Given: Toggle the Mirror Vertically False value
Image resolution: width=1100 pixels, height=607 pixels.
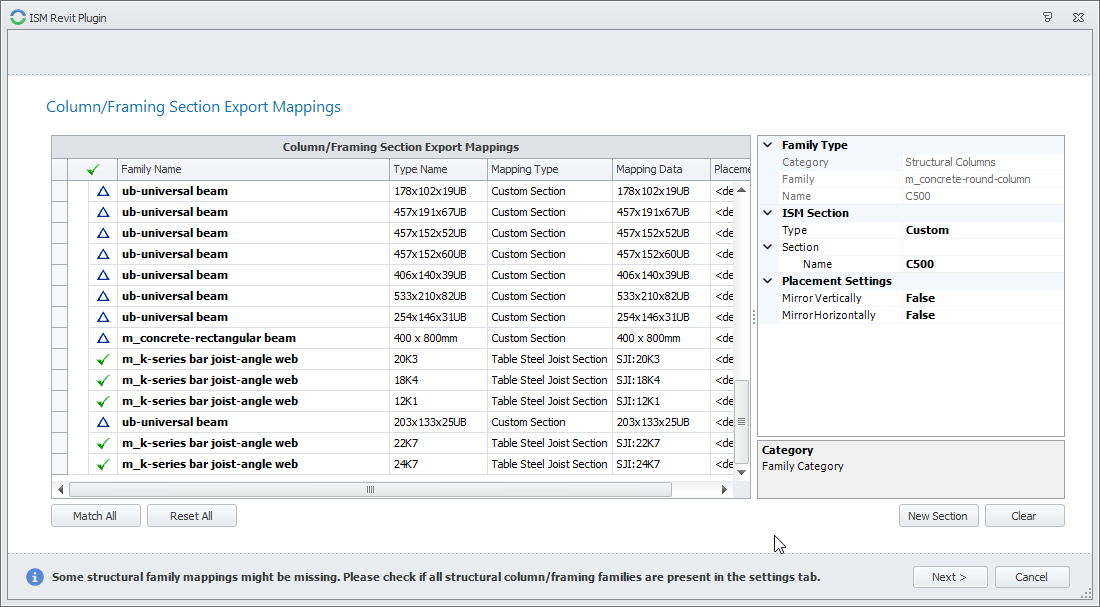Looking at the screenshot, I should tap(920, 298).
